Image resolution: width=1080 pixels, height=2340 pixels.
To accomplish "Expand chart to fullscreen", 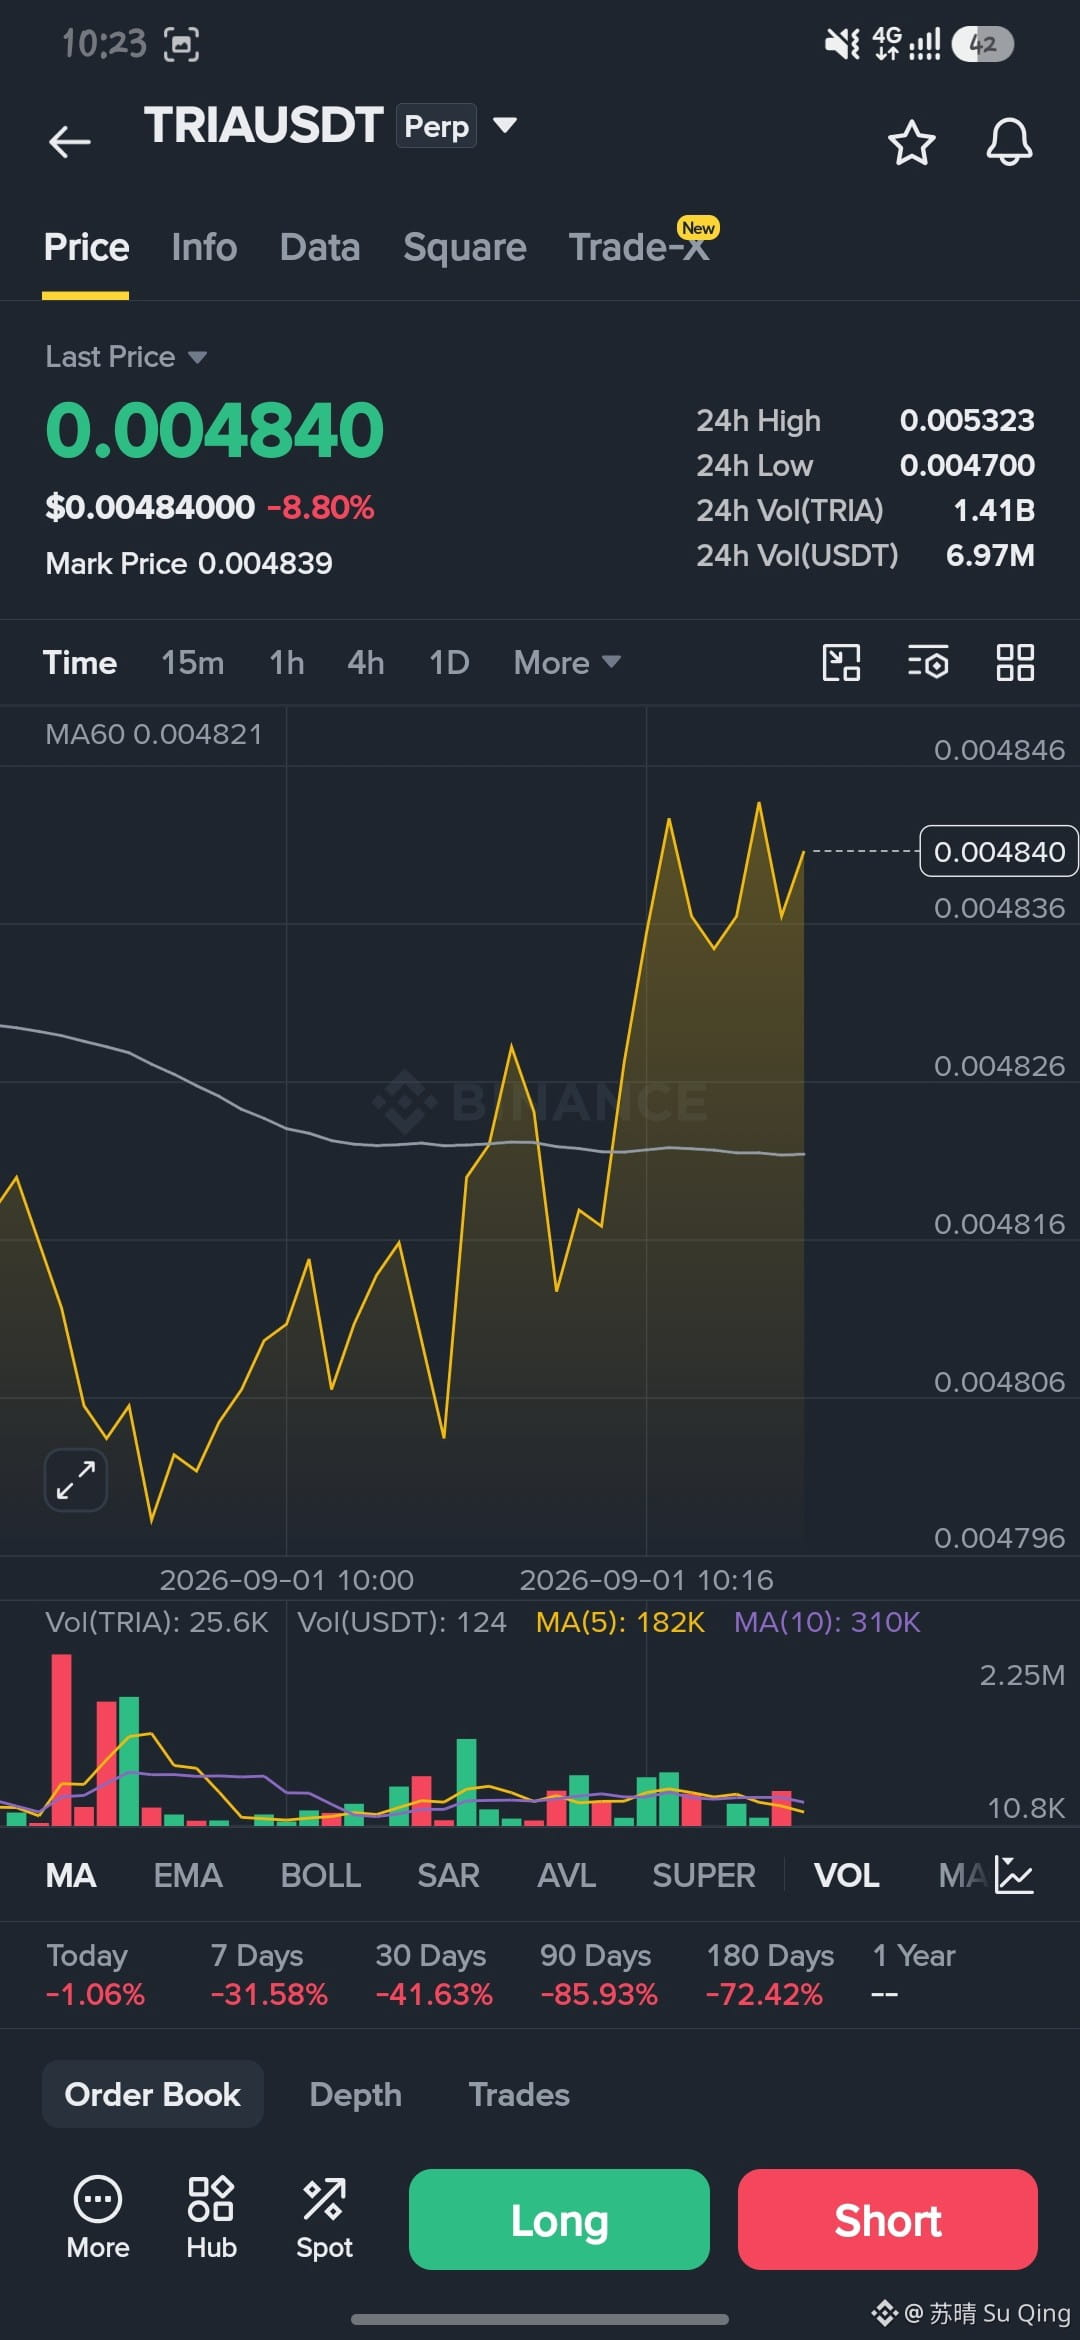I will coord(76,1479).
